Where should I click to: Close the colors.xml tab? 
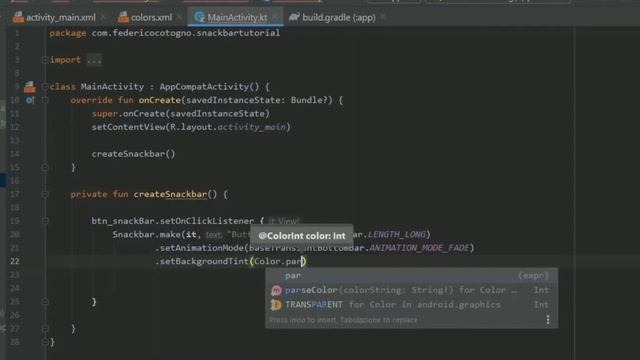(180, 18)
